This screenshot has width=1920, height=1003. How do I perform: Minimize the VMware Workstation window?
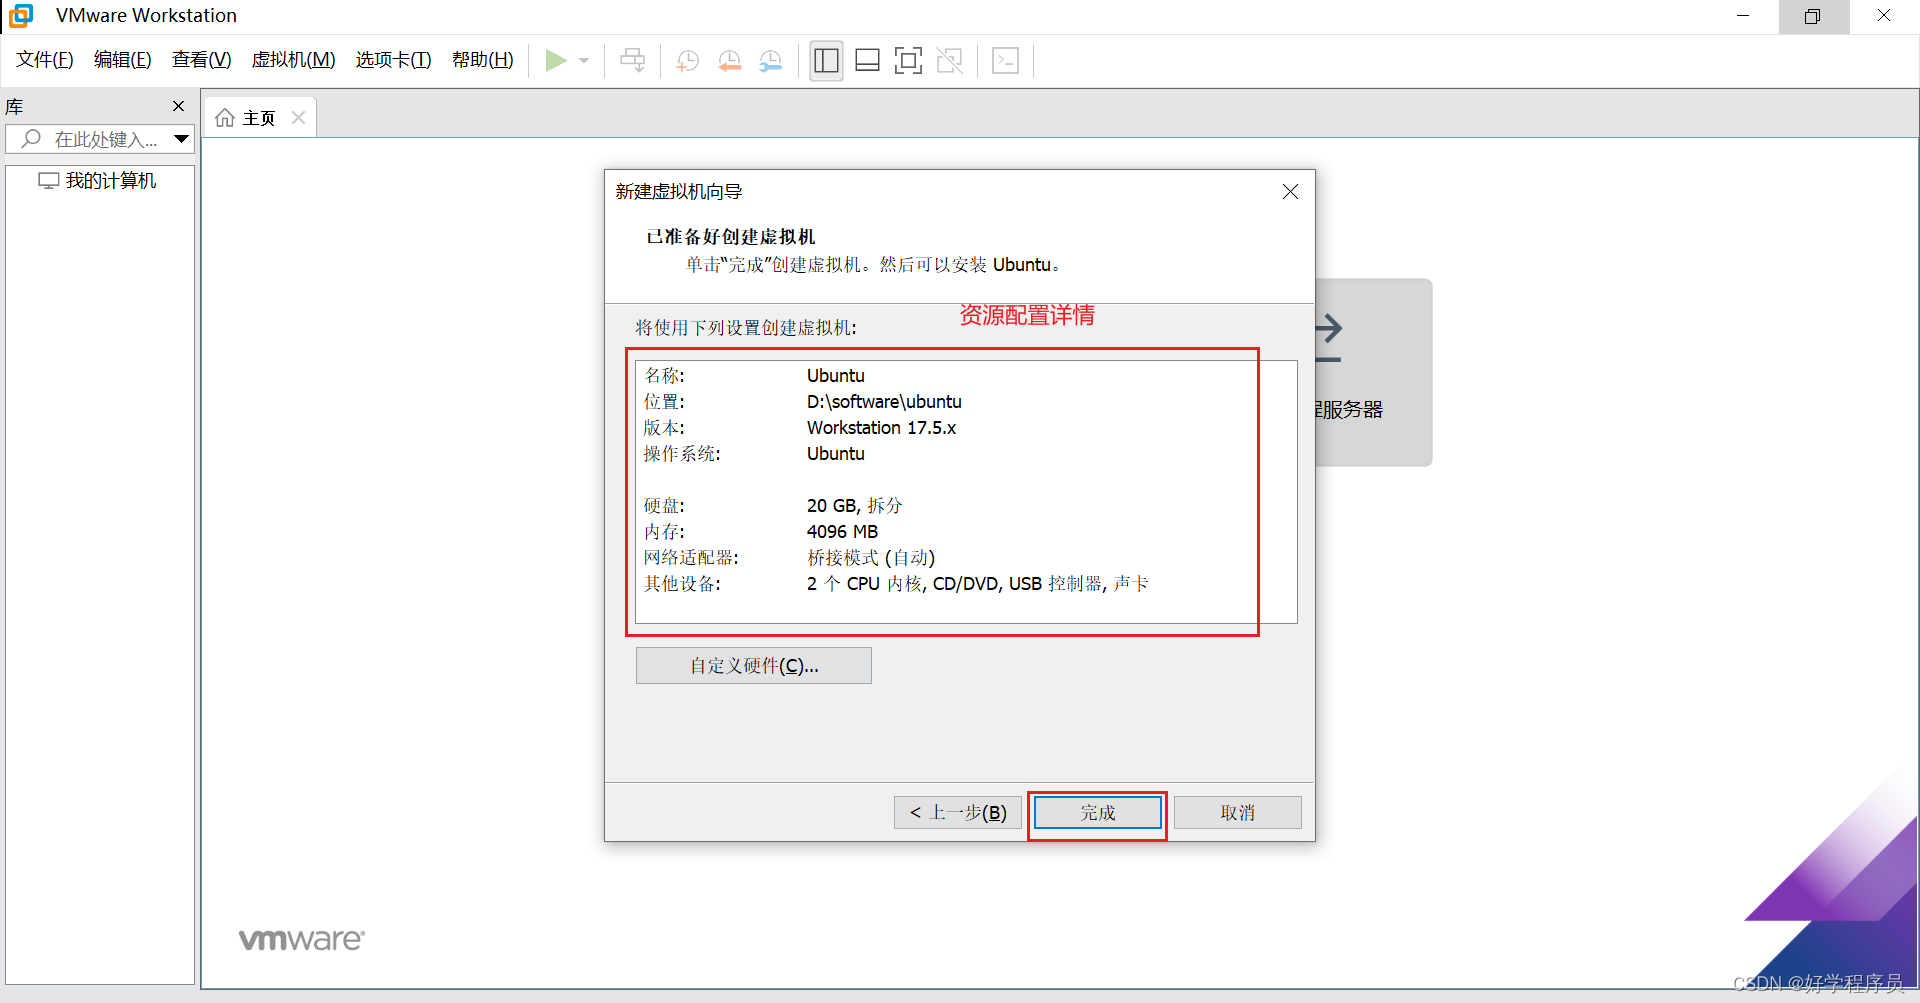point(1743,16)
